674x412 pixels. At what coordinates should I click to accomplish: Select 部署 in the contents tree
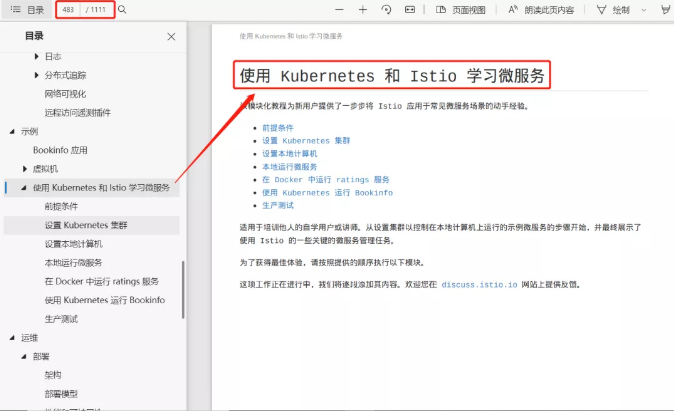pyautogui.click(x=41, y=357)
